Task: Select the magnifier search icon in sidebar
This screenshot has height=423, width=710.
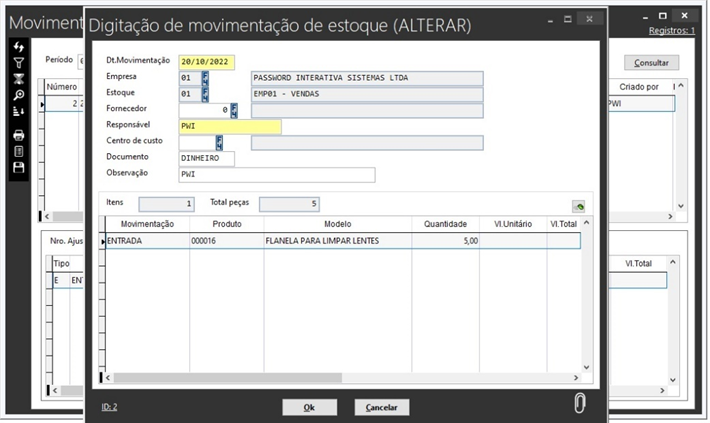Action: pos(18,95)
